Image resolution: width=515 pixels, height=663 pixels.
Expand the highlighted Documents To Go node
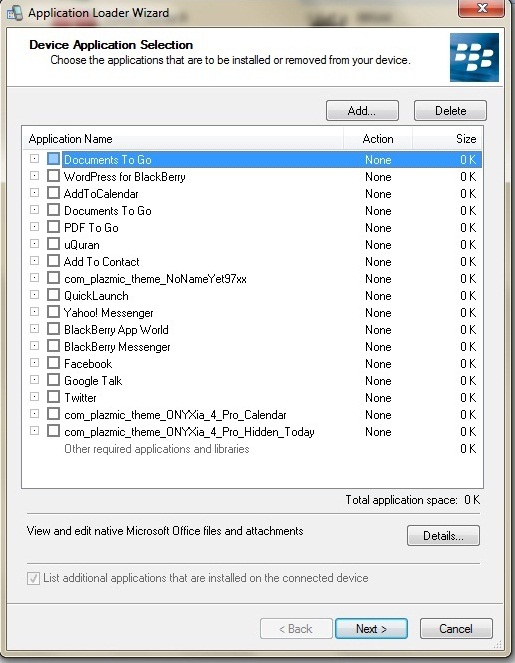(x=35, y=159)
